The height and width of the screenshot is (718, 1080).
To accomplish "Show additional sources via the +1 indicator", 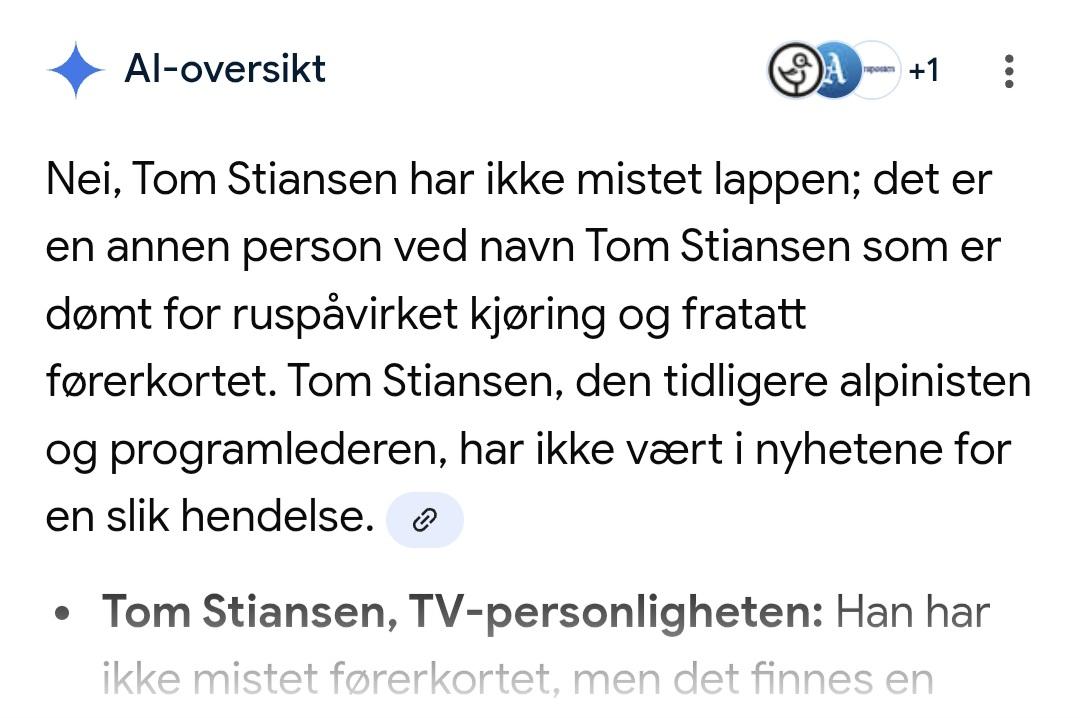I will click(923, 71).
